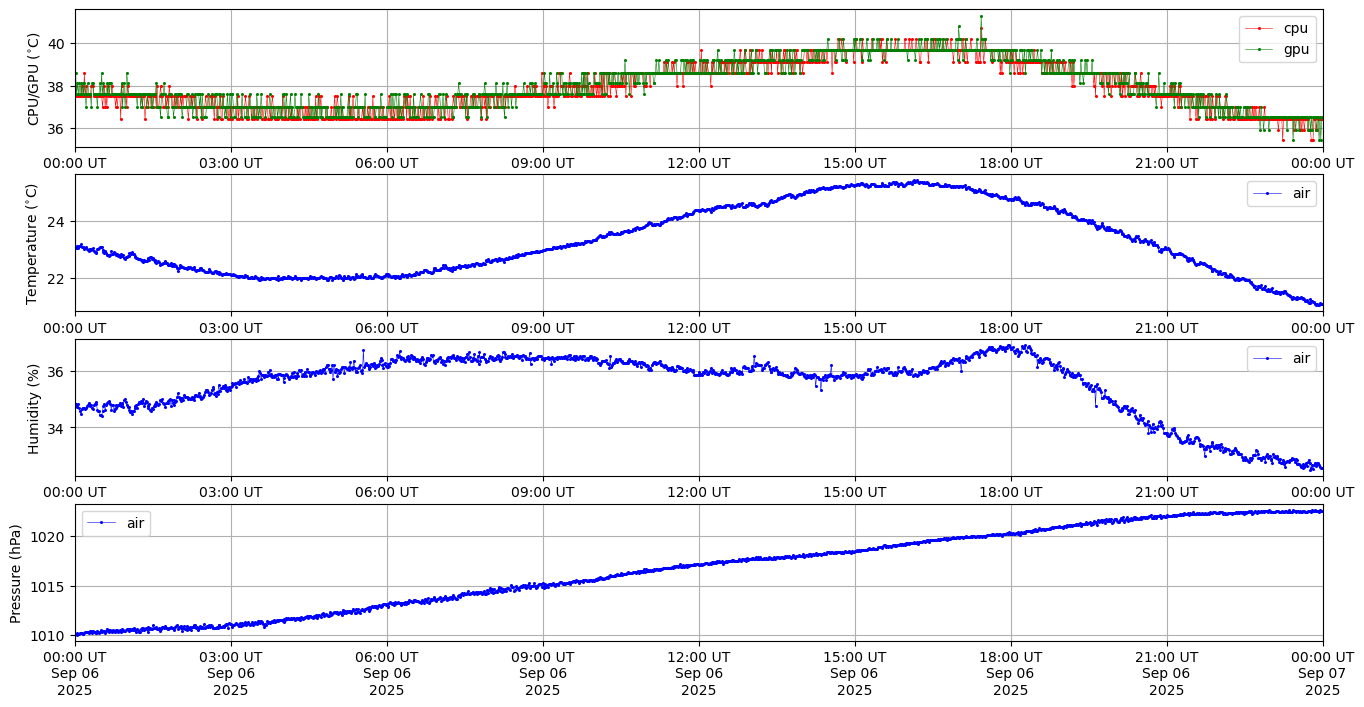Click '21:00 UT Sep 06 2025' below Pressure plot

click(x=1167, y=674)
